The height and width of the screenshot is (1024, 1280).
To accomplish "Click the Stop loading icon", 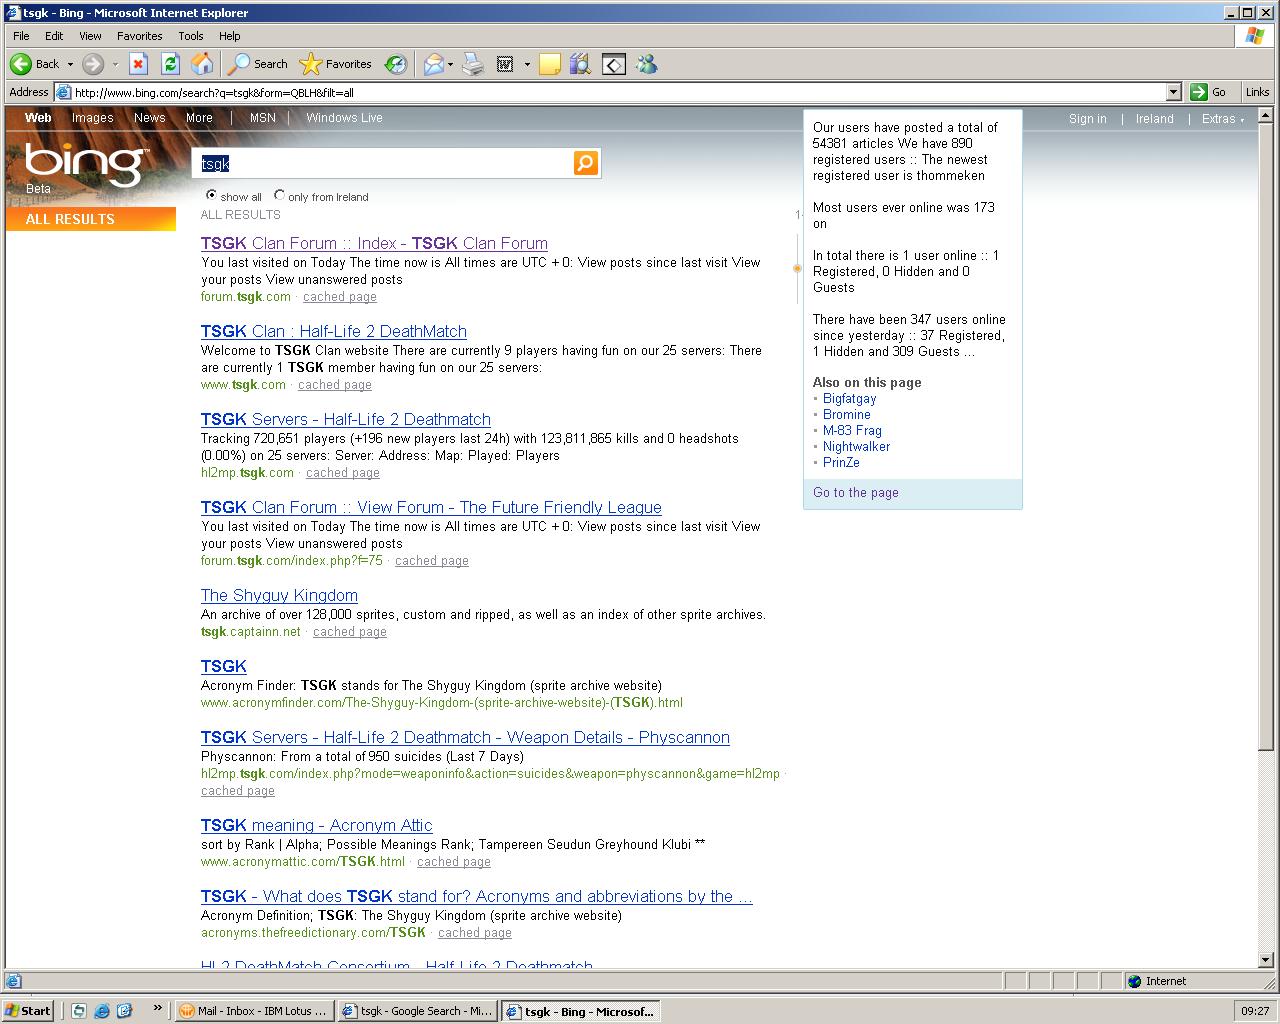I will (x=139, y=64).
